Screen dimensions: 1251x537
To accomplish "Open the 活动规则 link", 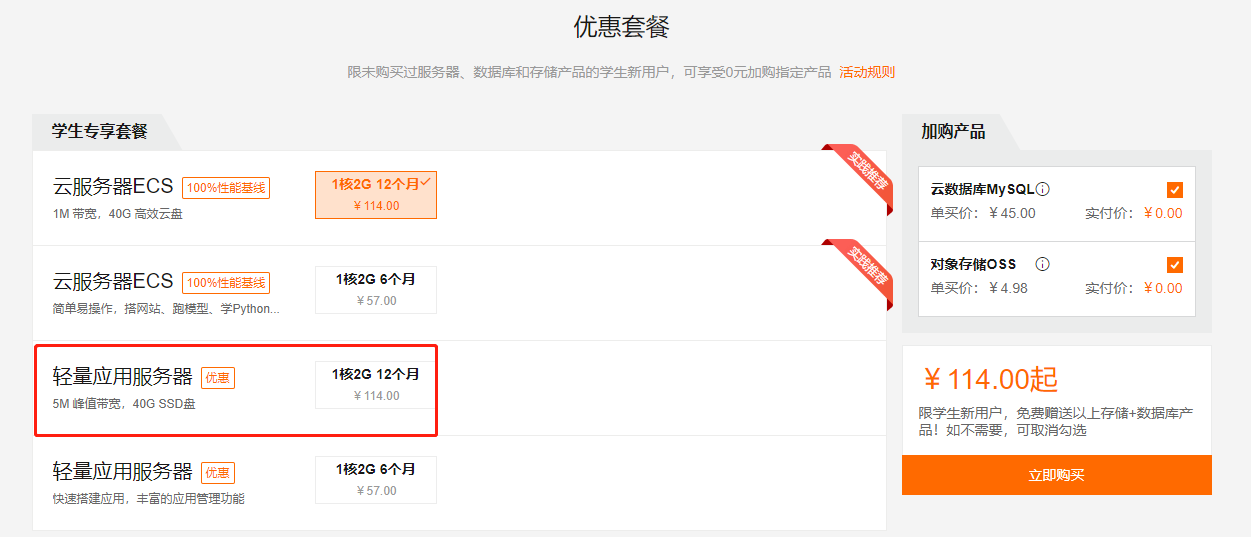I will (x=867, y=72).
